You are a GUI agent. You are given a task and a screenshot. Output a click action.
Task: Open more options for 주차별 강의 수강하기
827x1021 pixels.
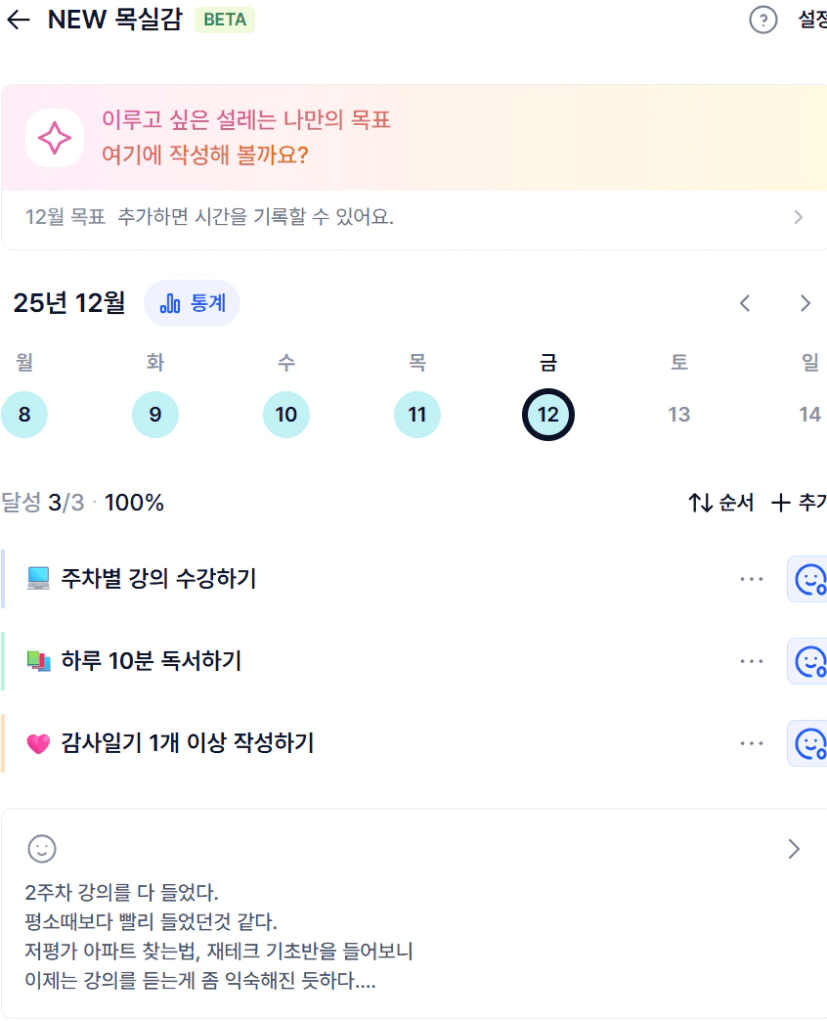click(751, 579)
